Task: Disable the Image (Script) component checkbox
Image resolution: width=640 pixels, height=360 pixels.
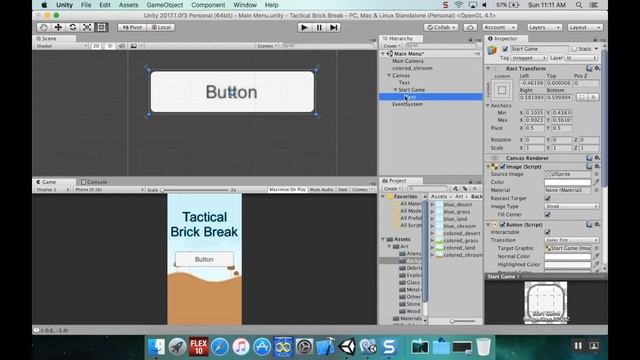Action: point(503,167)
